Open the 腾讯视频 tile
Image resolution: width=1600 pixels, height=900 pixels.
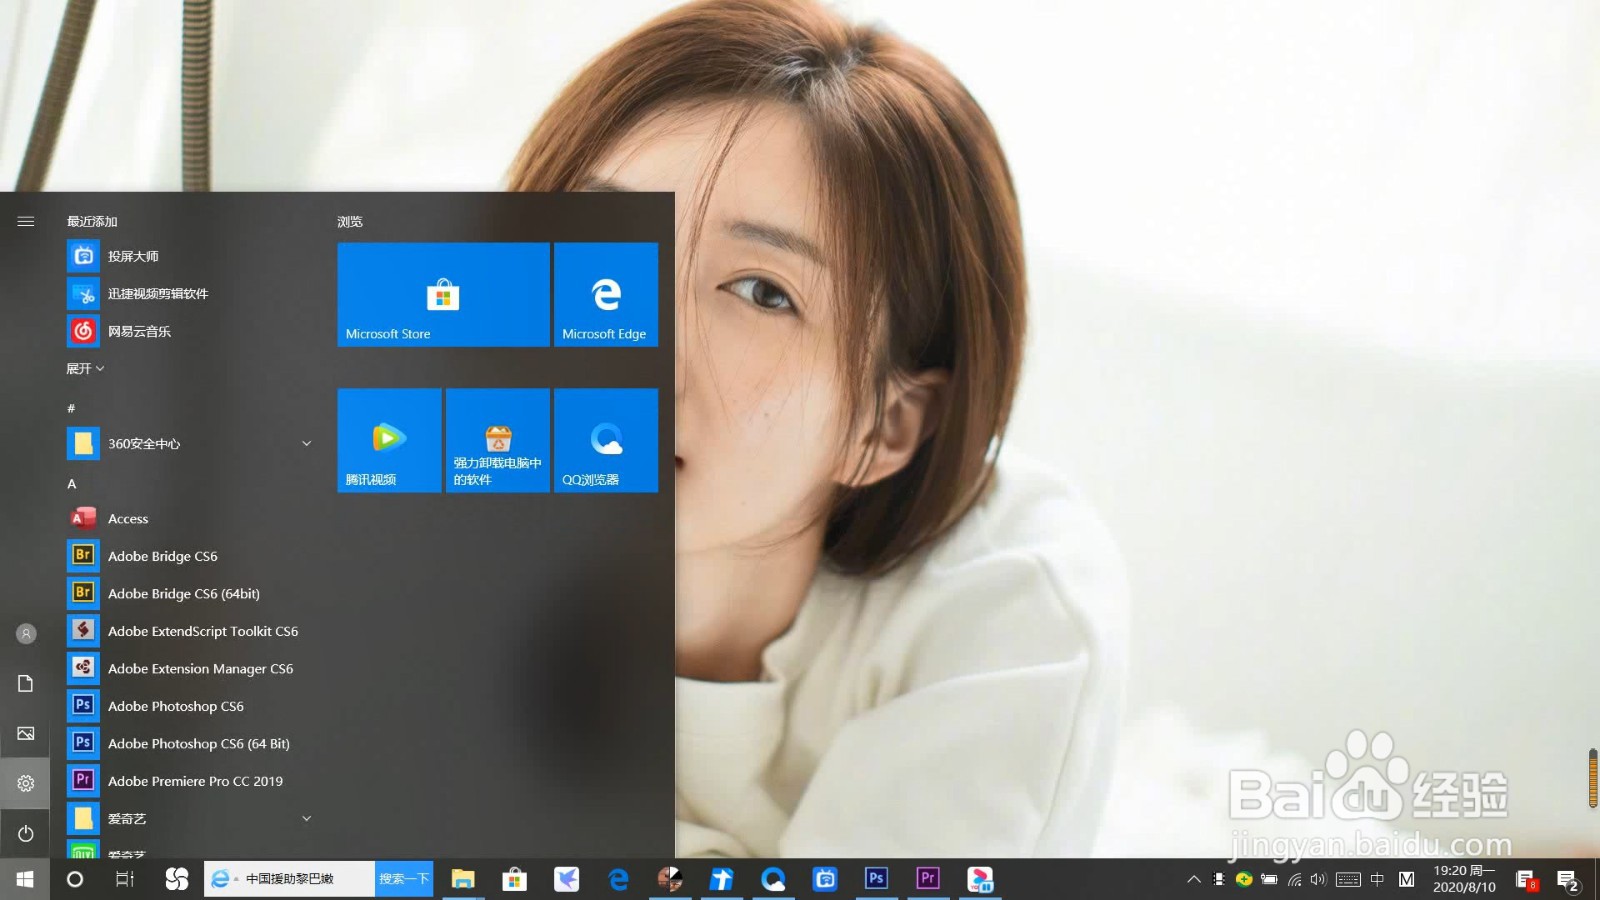coord(389,440)
